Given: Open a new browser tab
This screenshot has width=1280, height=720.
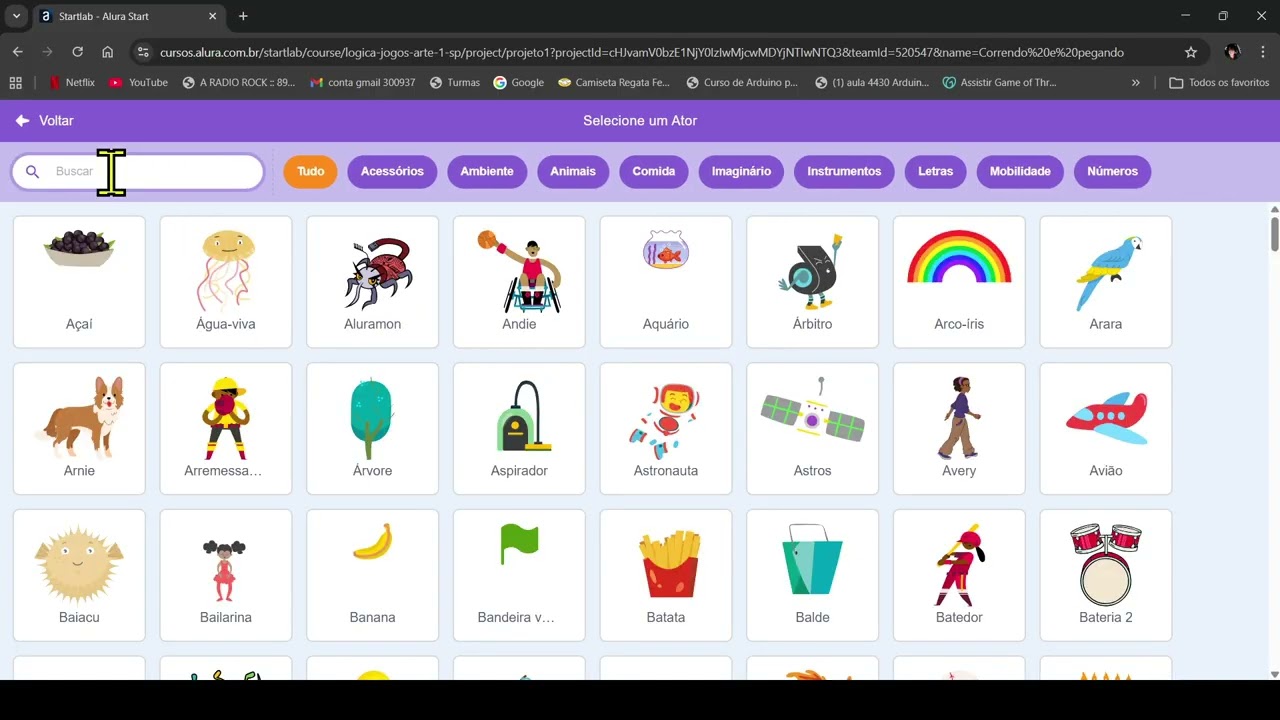Looking at the screenshot, I should tap(243, 16).
